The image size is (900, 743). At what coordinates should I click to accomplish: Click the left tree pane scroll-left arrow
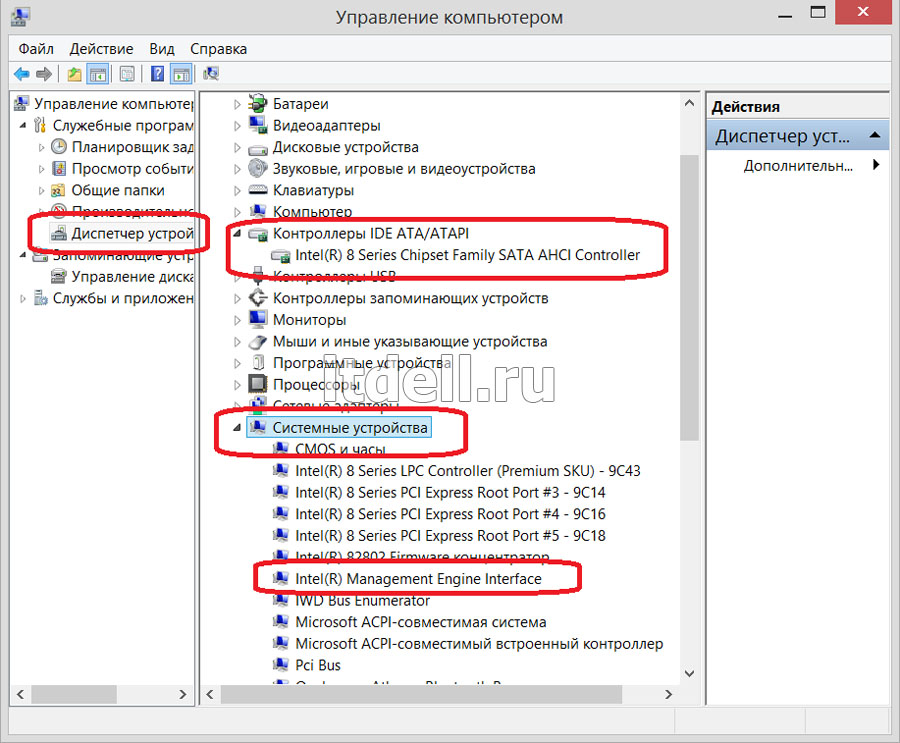click(x=21, y=694)
